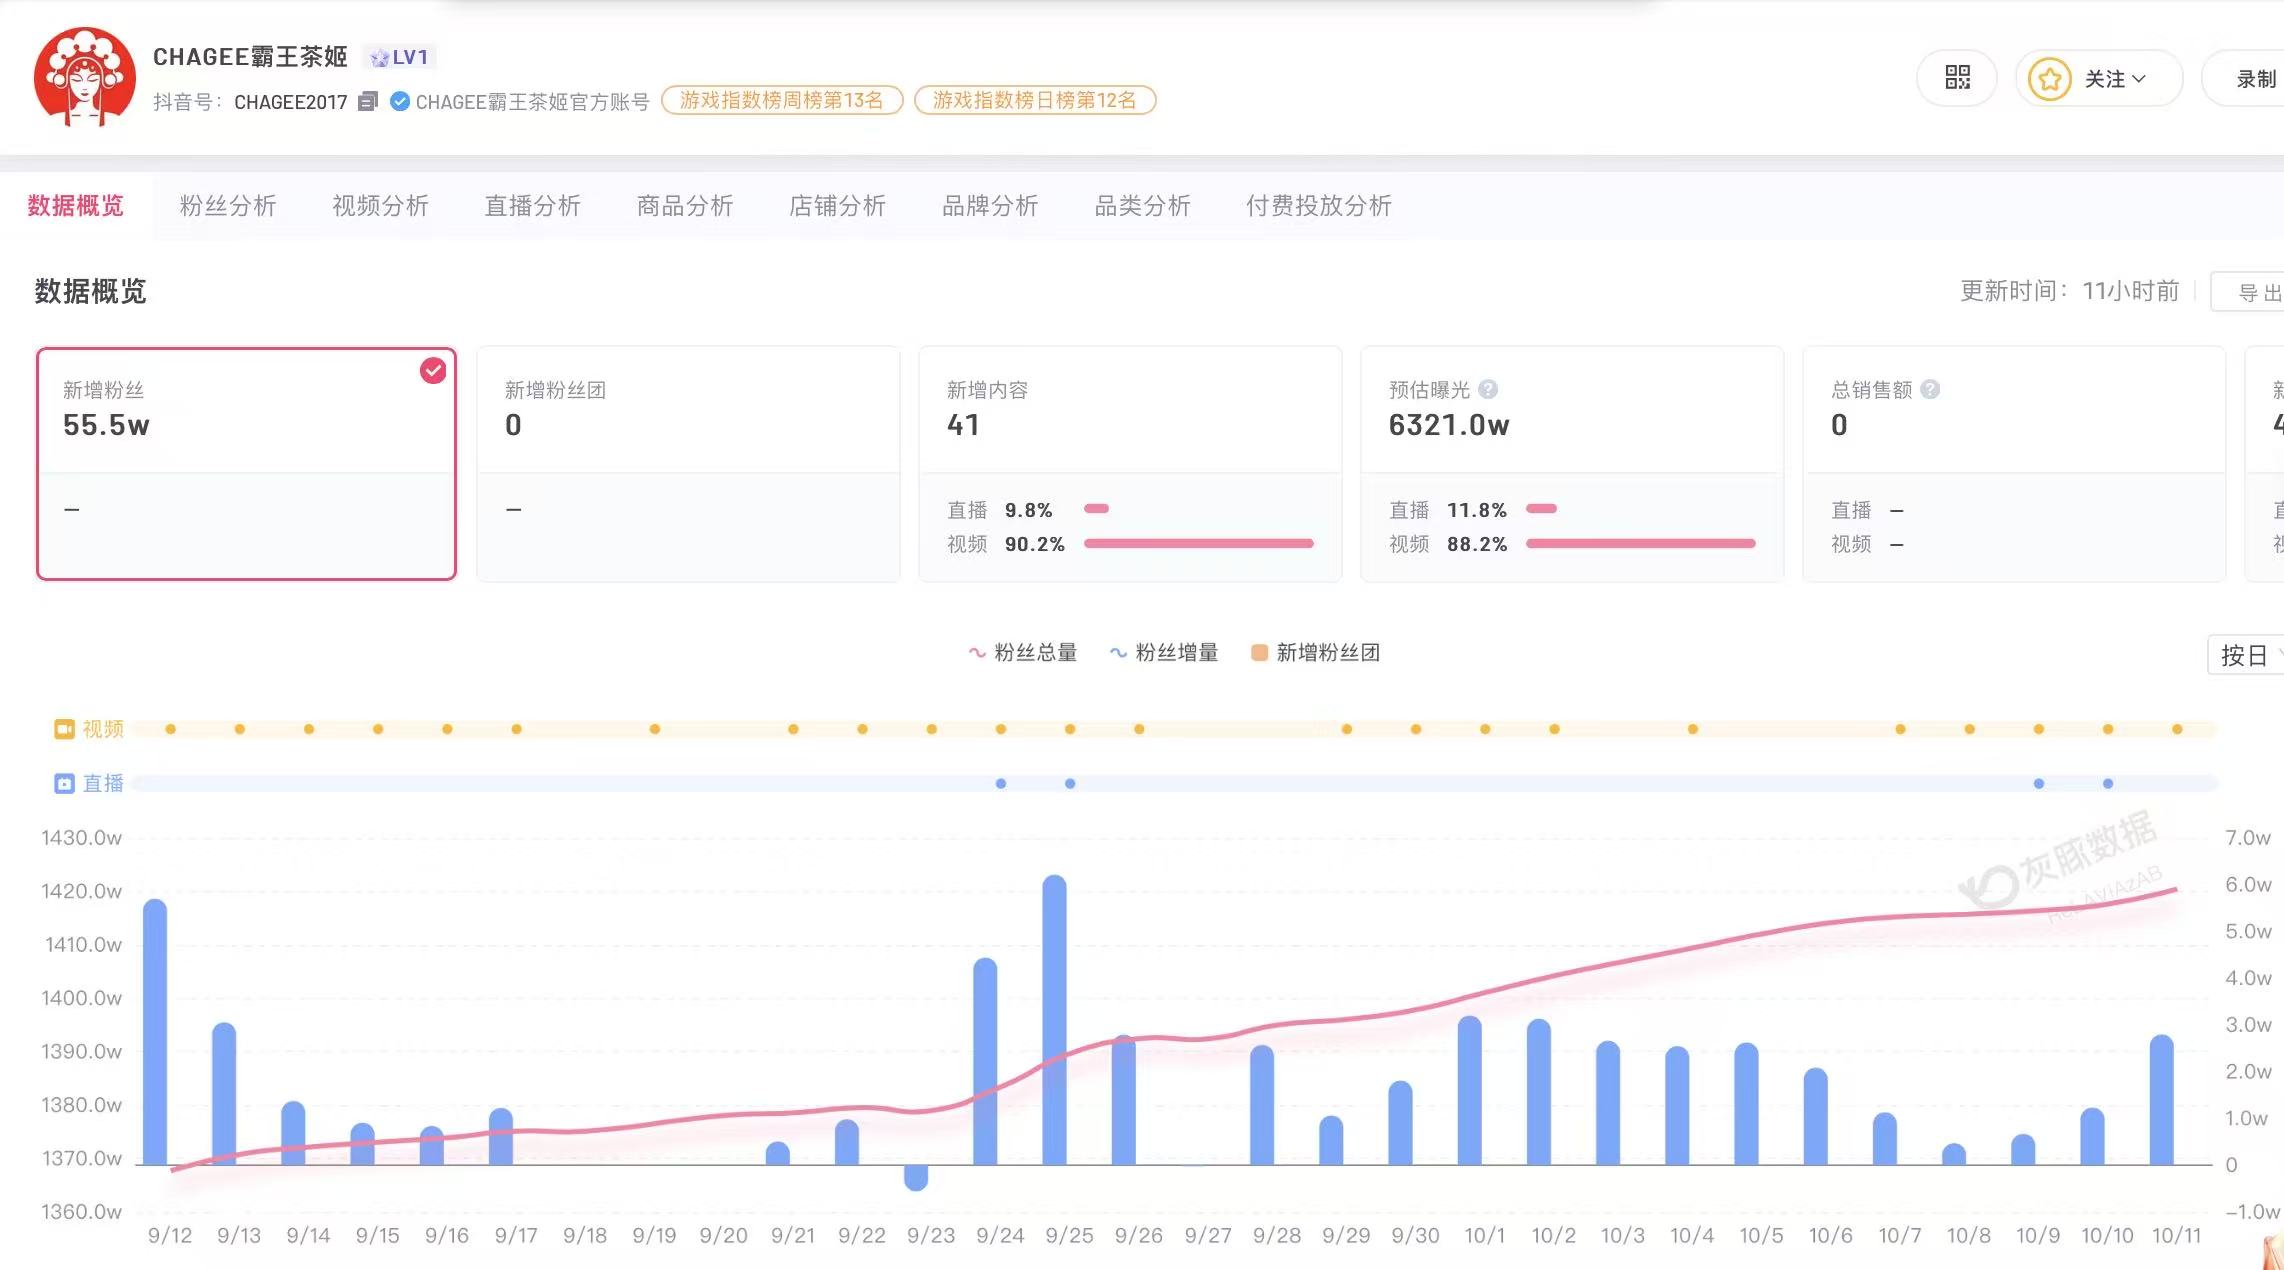This screenshot has height=1270, width=2284.
Task: Click the CHAGEE opera-mask avatar
Action: [x=85, y=77]
